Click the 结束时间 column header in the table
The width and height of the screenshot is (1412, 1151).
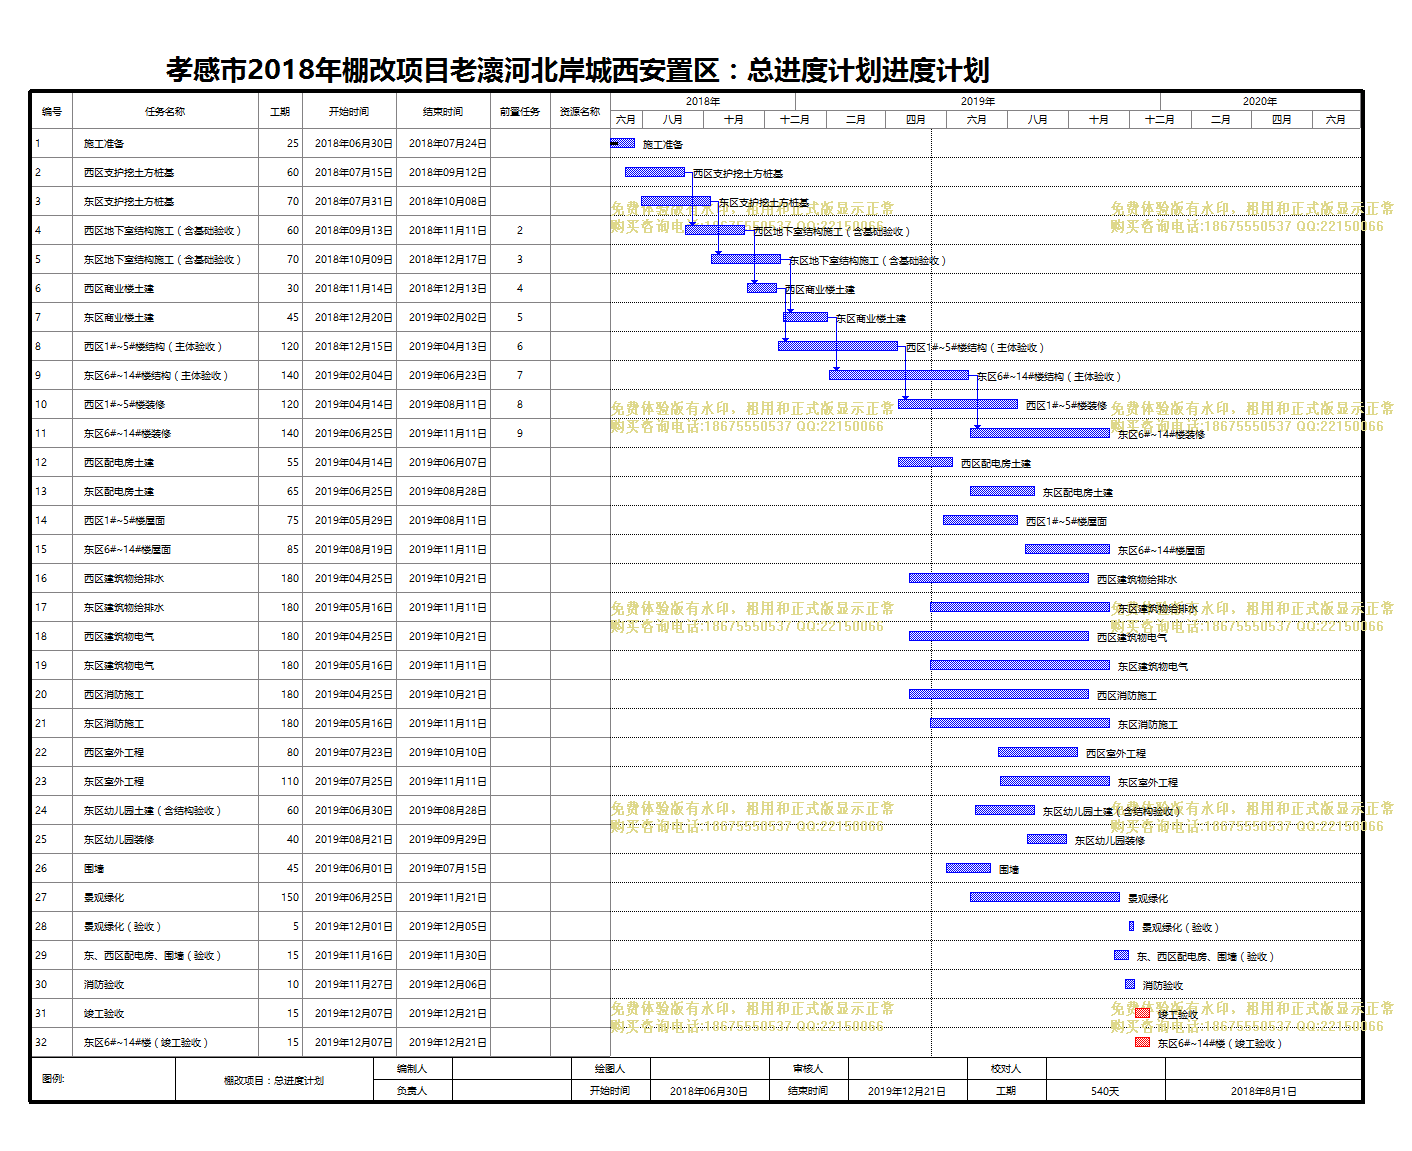[x=443, y=112]
